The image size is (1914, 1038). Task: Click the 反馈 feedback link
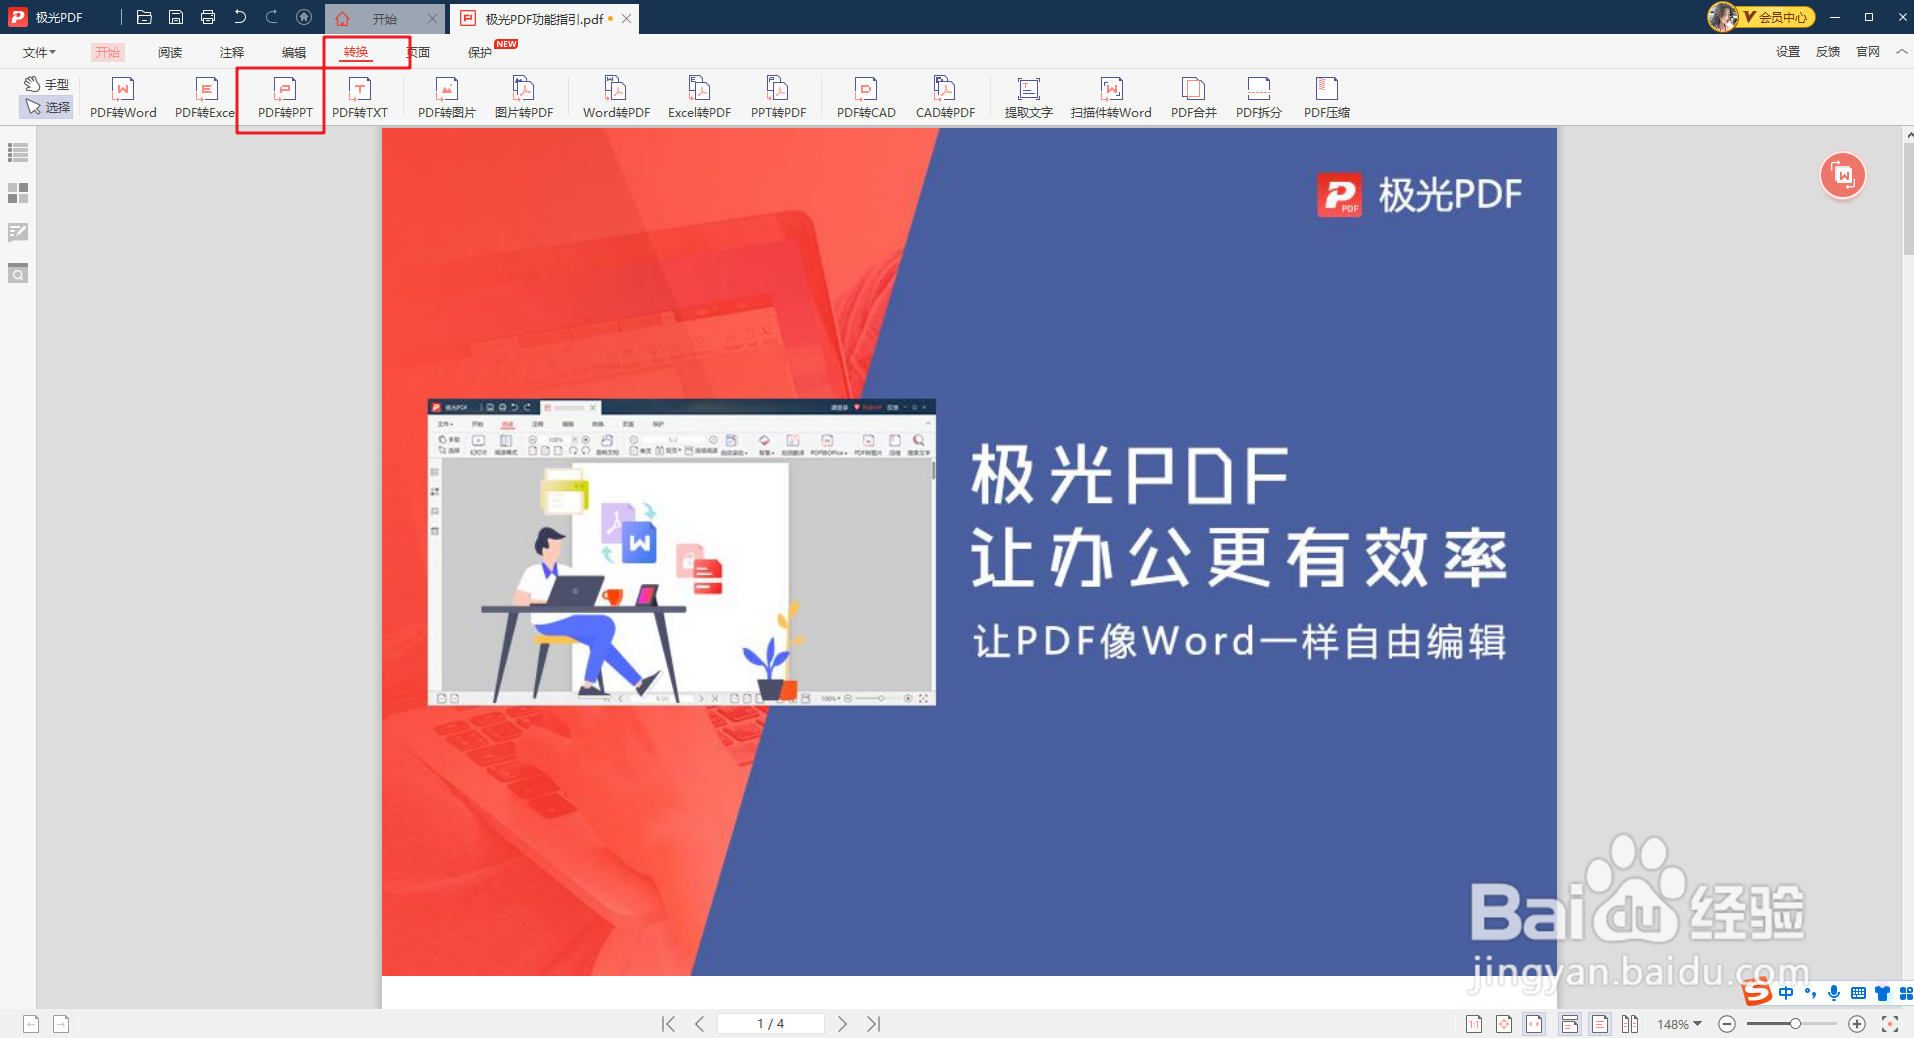point(1828,52)
